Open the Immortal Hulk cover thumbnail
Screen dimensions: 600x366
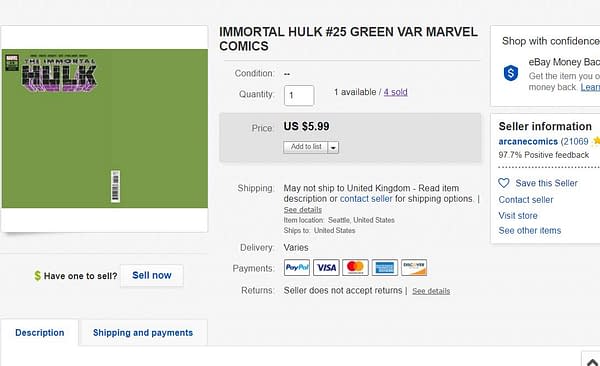tap(105, 129)
